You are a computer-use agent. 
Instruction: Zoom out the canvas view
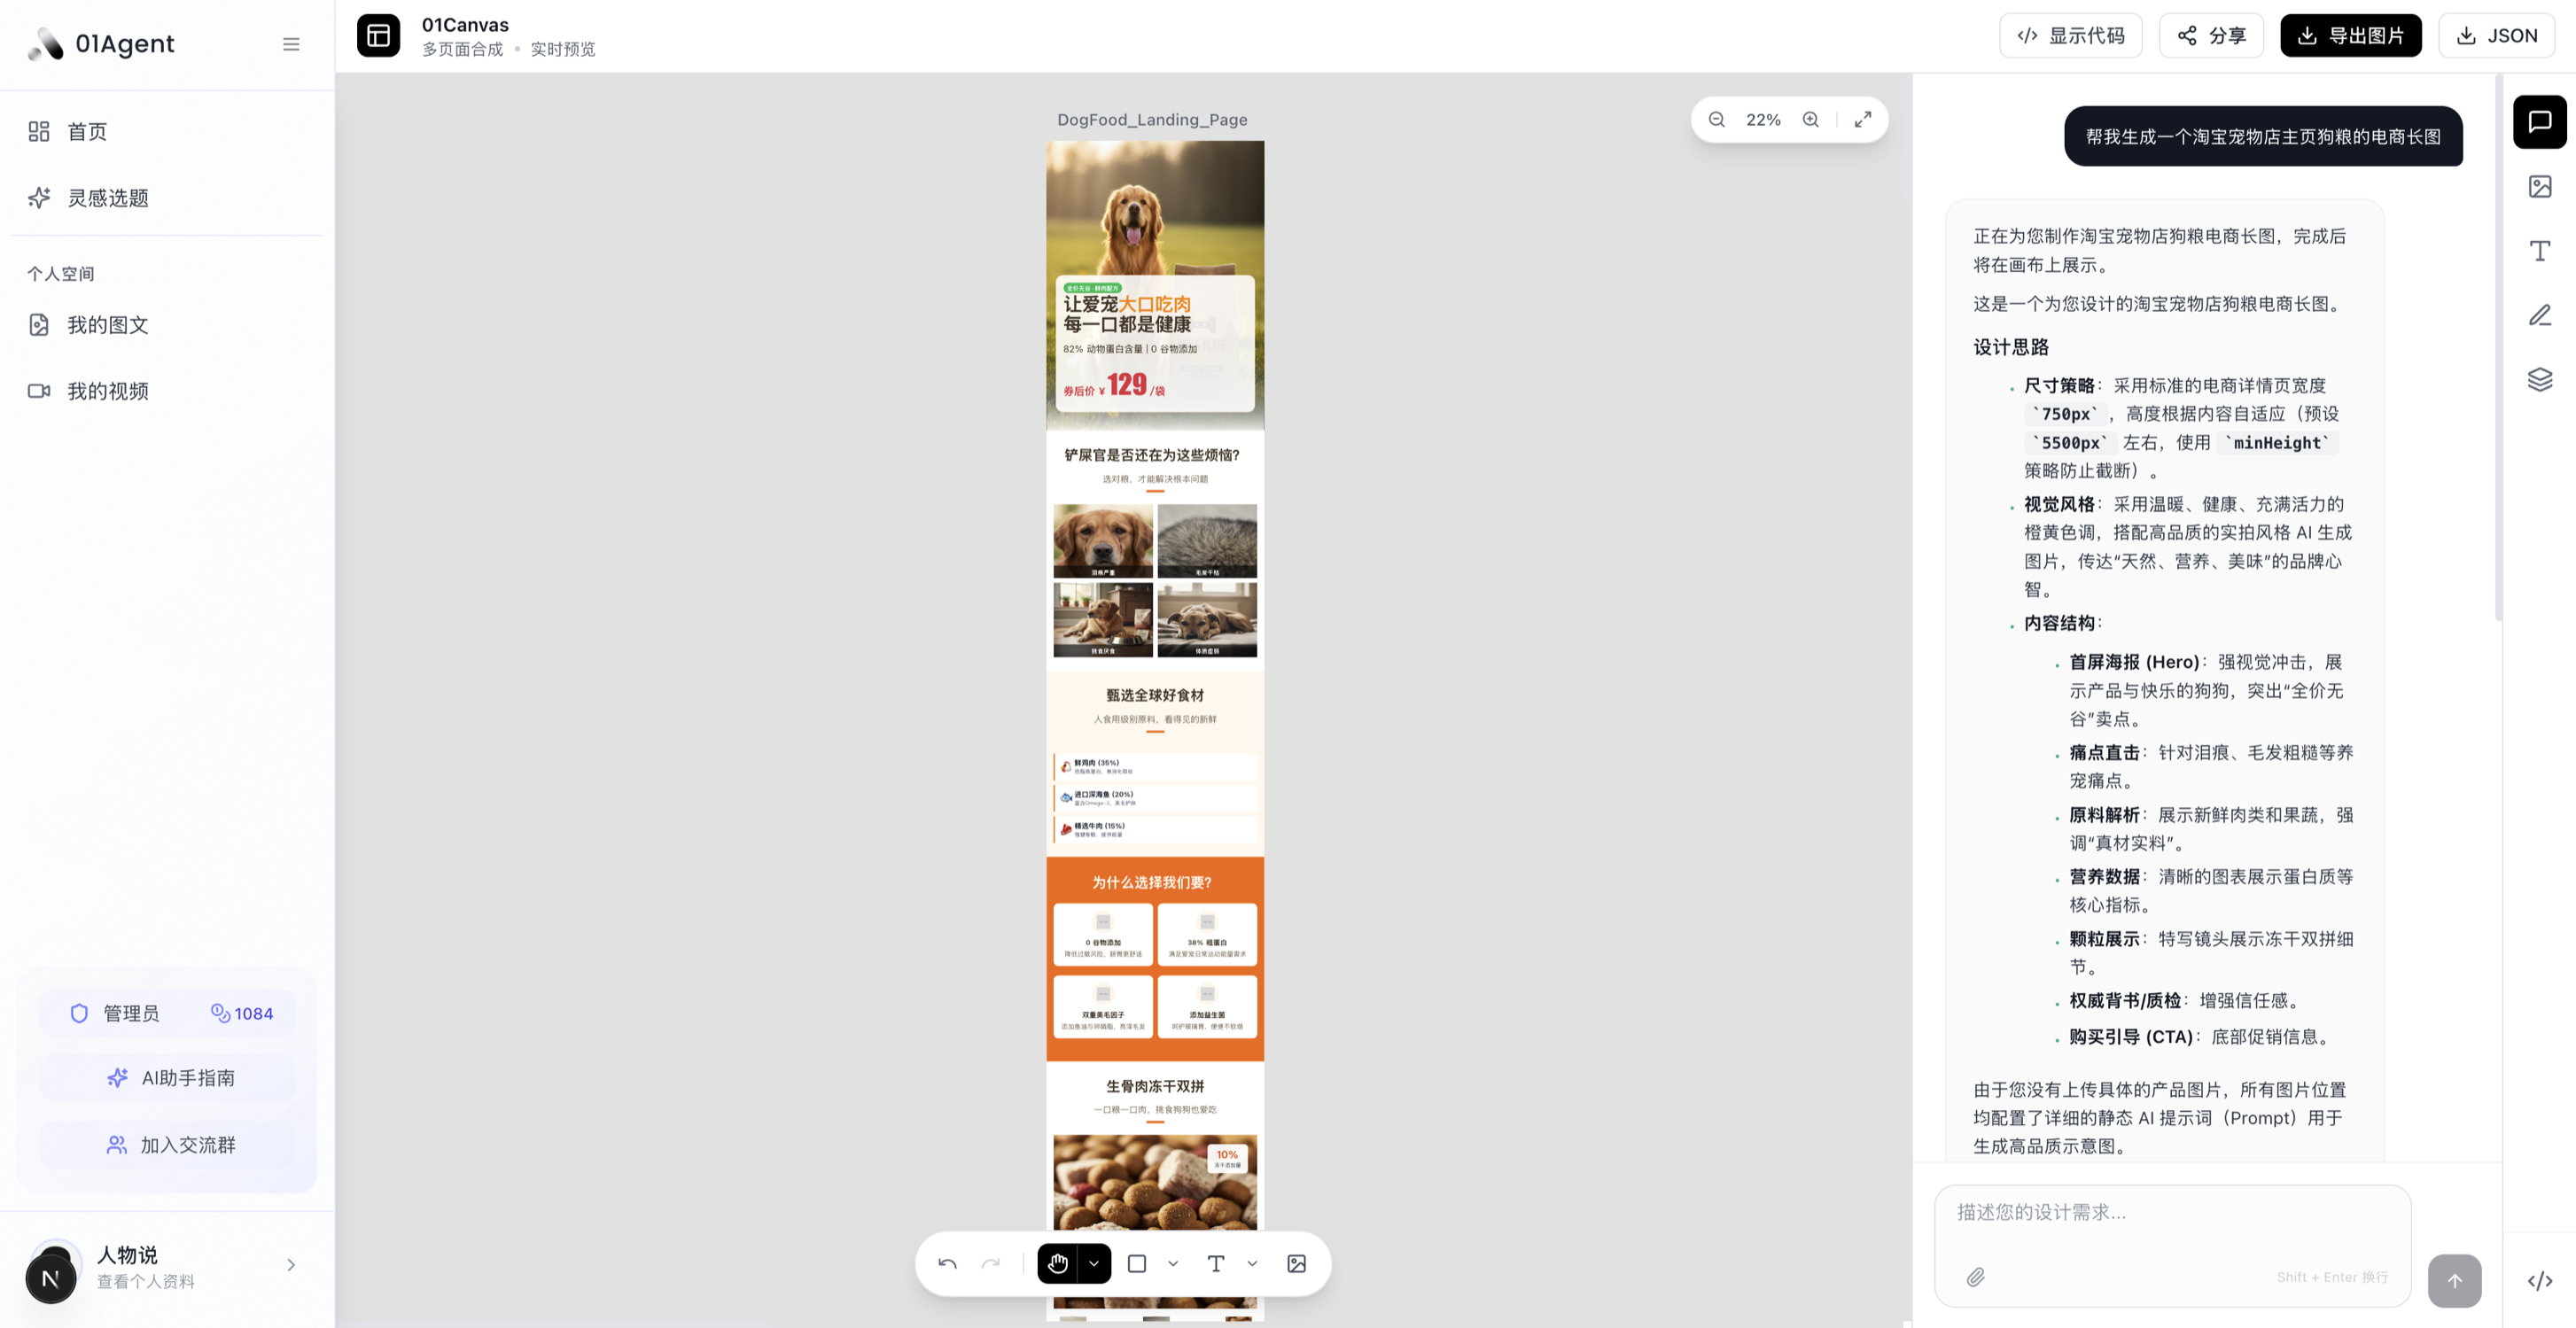(1717, 120)
